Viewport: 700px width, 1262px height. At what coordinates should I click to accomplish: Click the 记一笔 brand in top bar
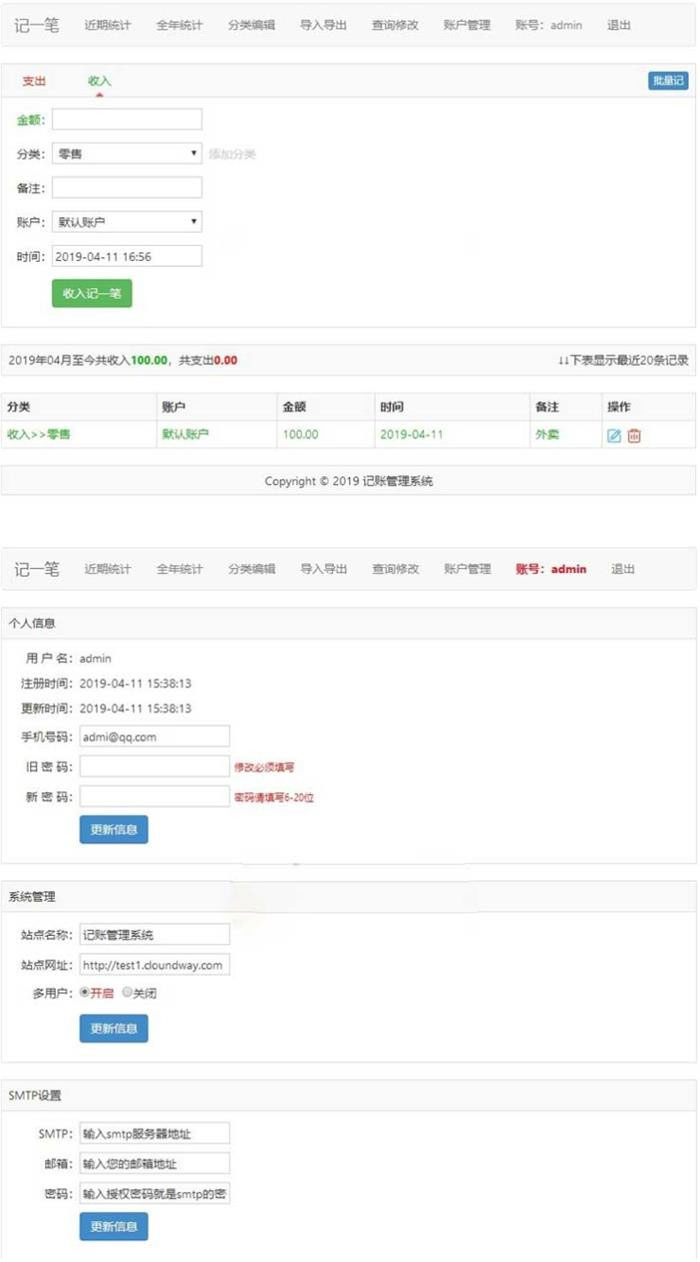(x=37, y=24)
